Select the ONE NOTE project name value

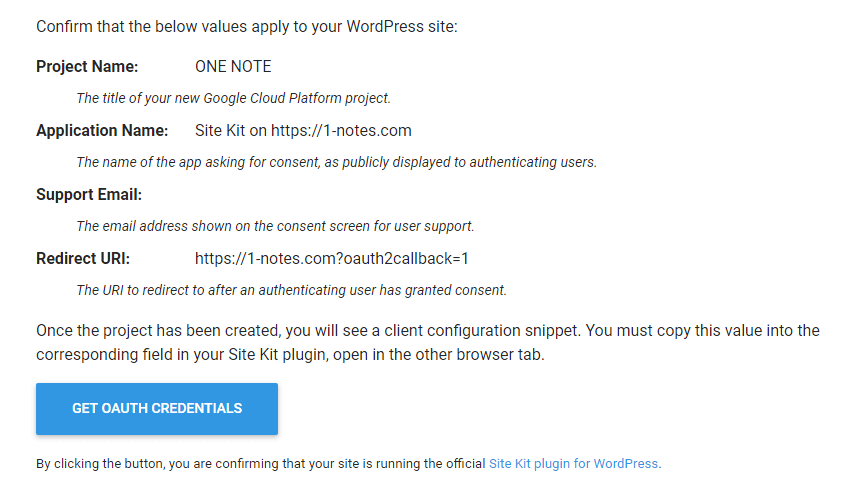(233, 66)
